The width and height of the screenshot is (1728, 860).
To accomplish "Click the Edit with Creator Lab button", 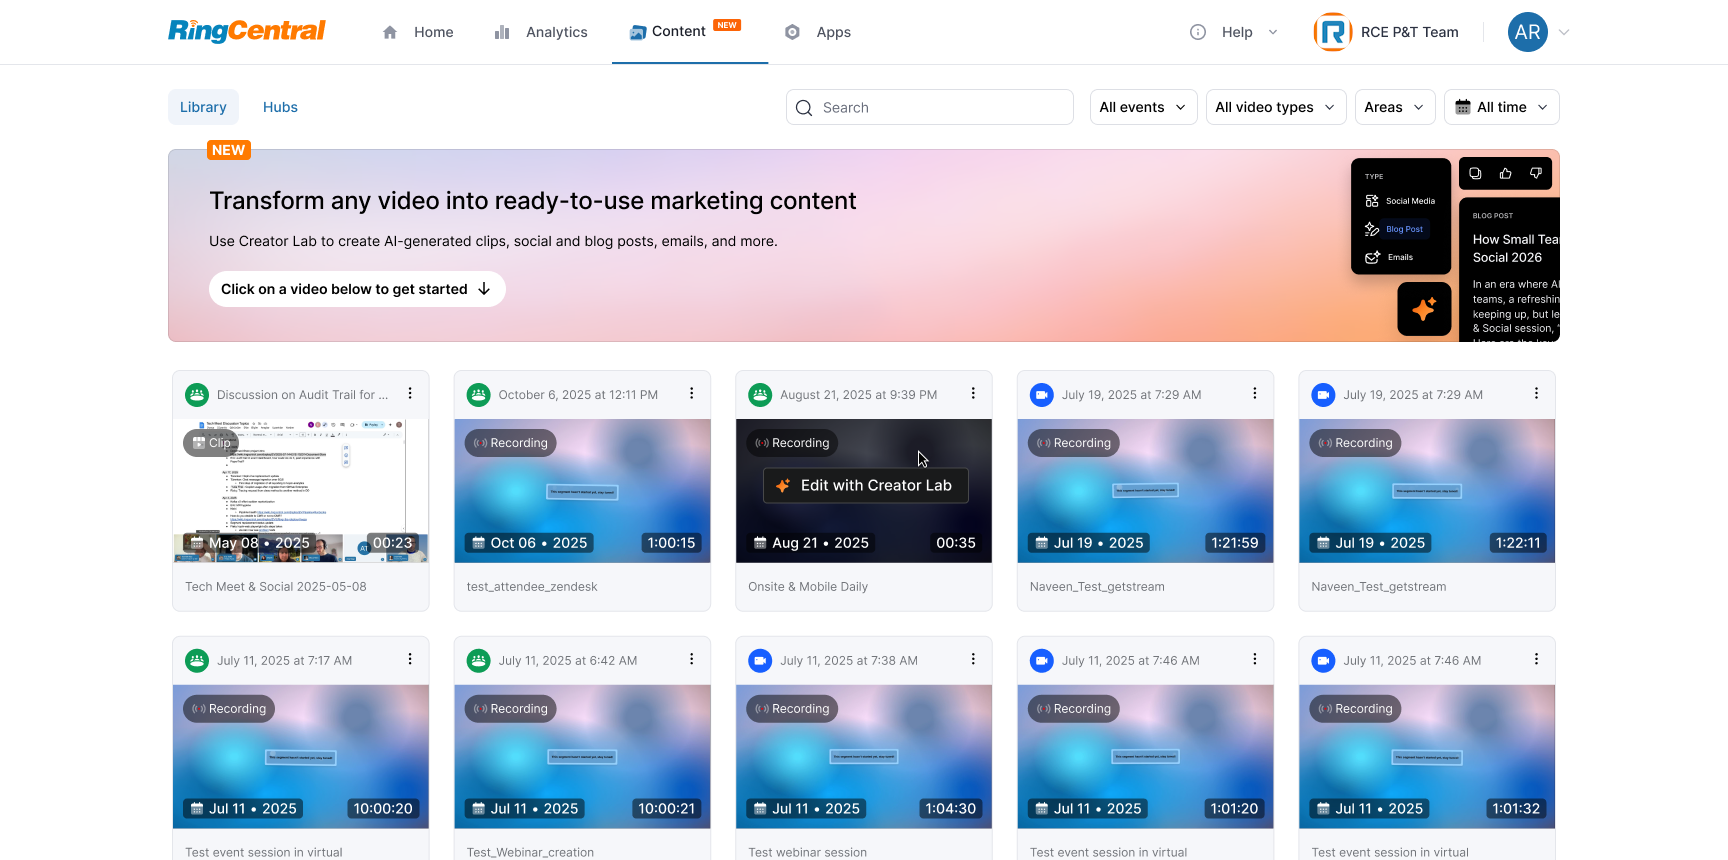I will tap(866, 485).
